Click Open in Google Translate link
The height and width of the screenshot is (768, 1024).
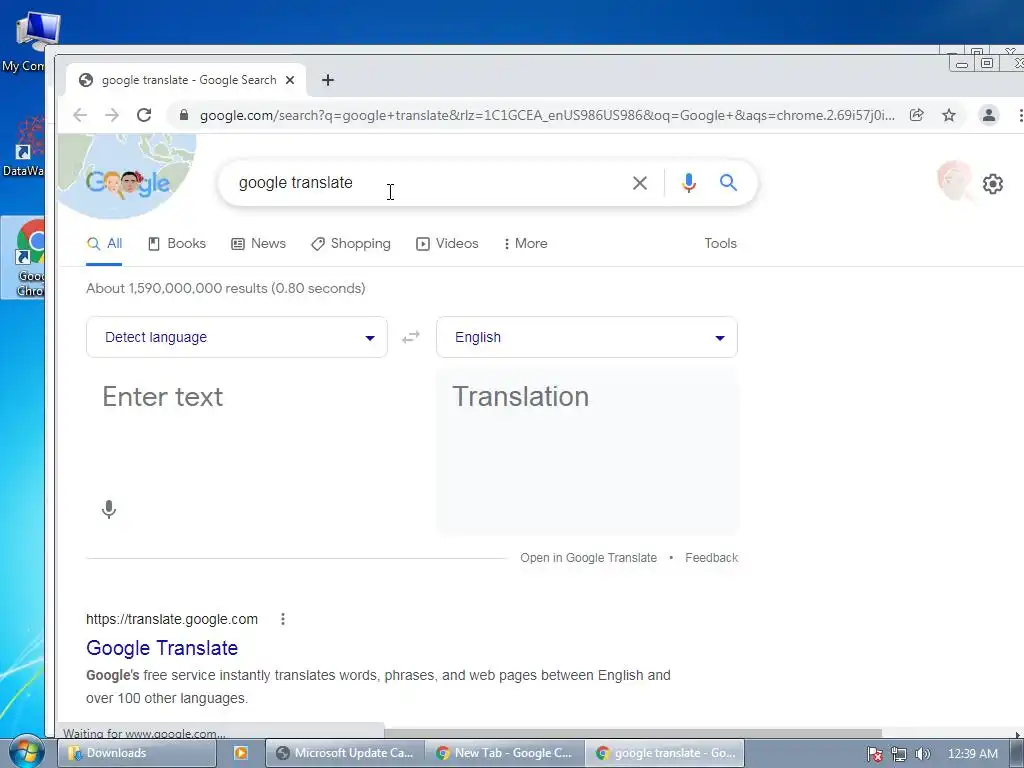tap(588, 558)
